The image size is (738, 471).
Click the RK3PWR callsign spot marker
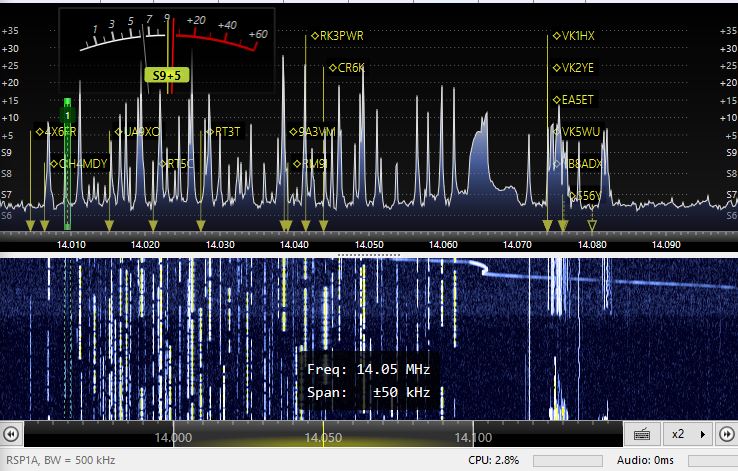[339, 35]
